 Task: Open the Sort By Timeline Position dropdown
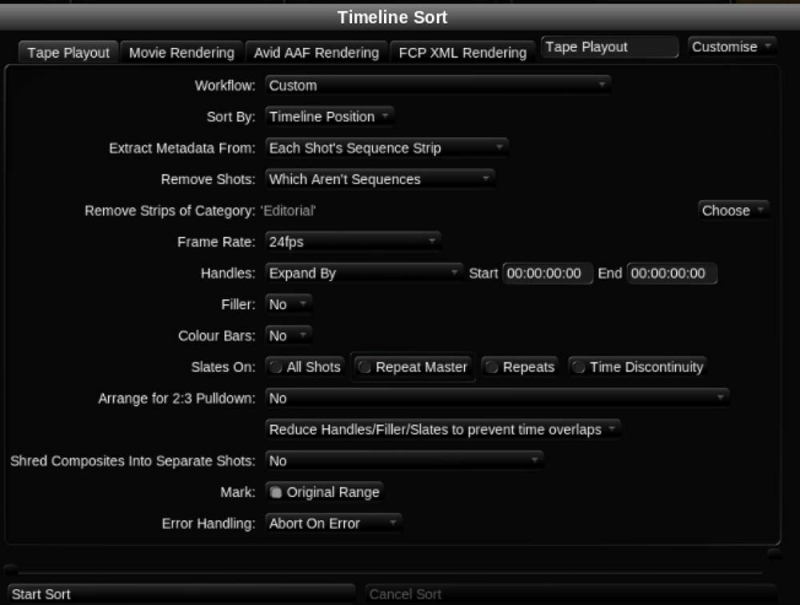(x=329, y=116)
